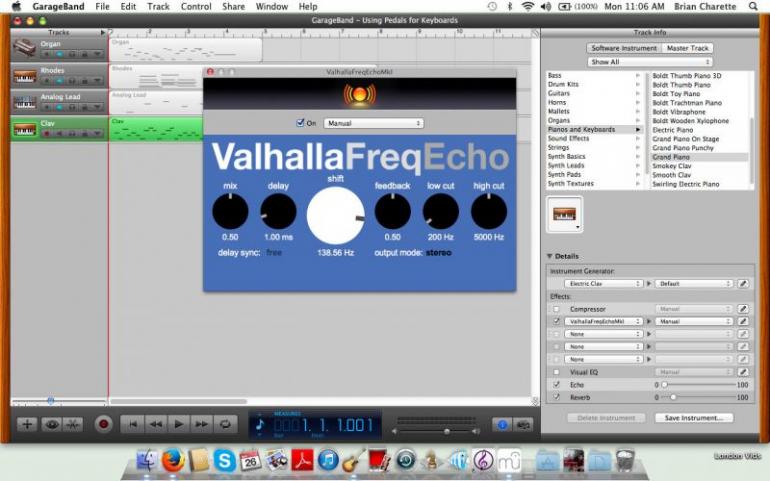This screenshot has width=770, height=481.
Task: Open the Manual preset dropdown beside ValhallaFreqEchoMkI
Action: 694,321
